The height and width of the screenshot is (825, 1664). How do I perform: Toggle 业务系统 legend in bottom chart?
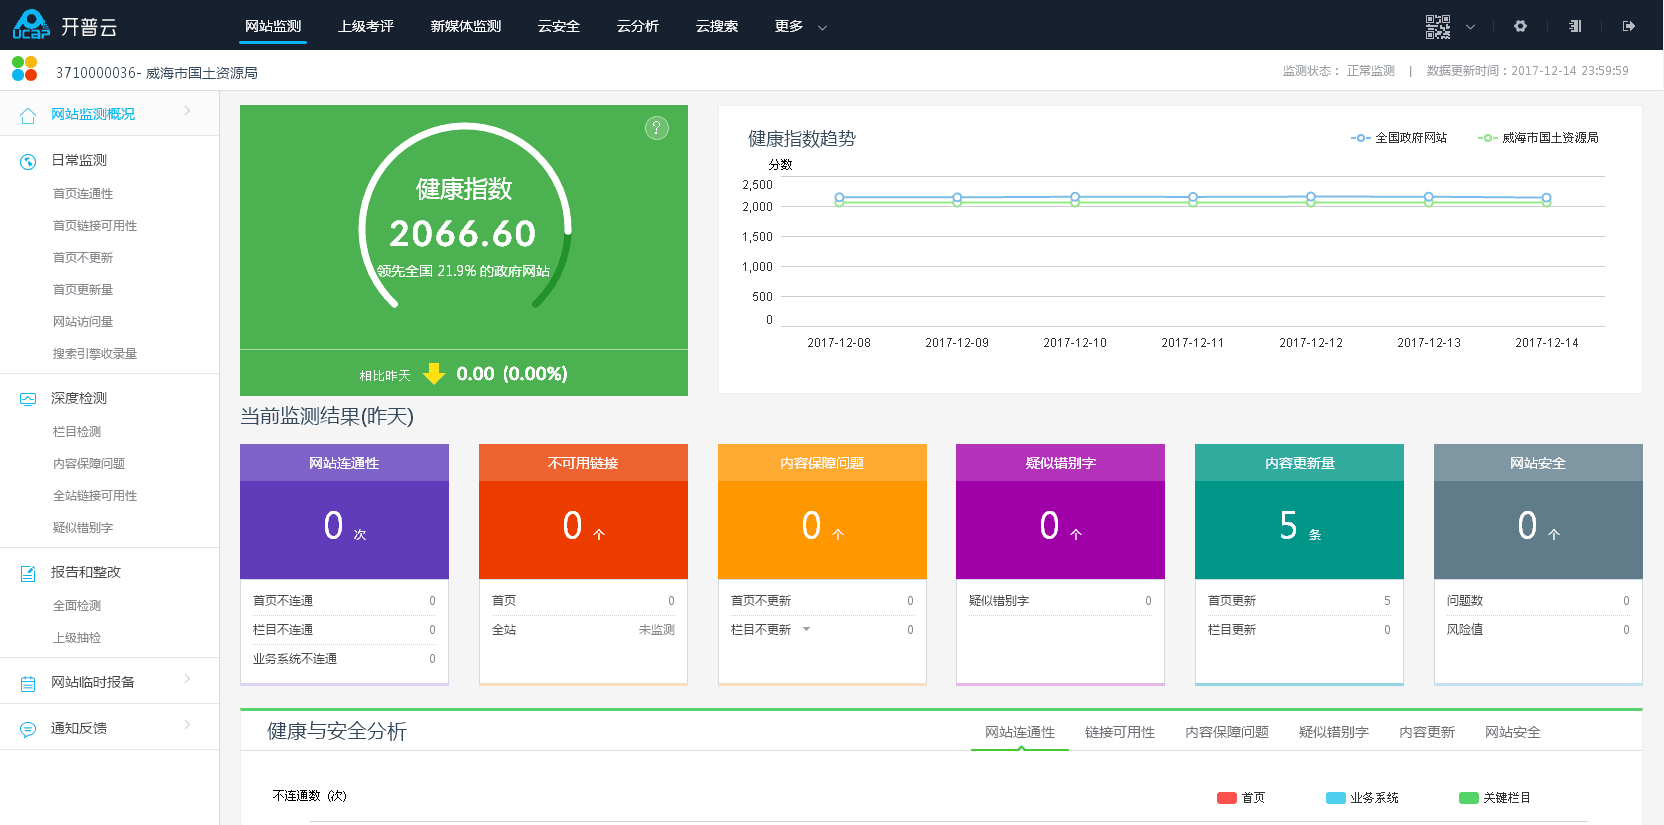[x=1362, y=798]
